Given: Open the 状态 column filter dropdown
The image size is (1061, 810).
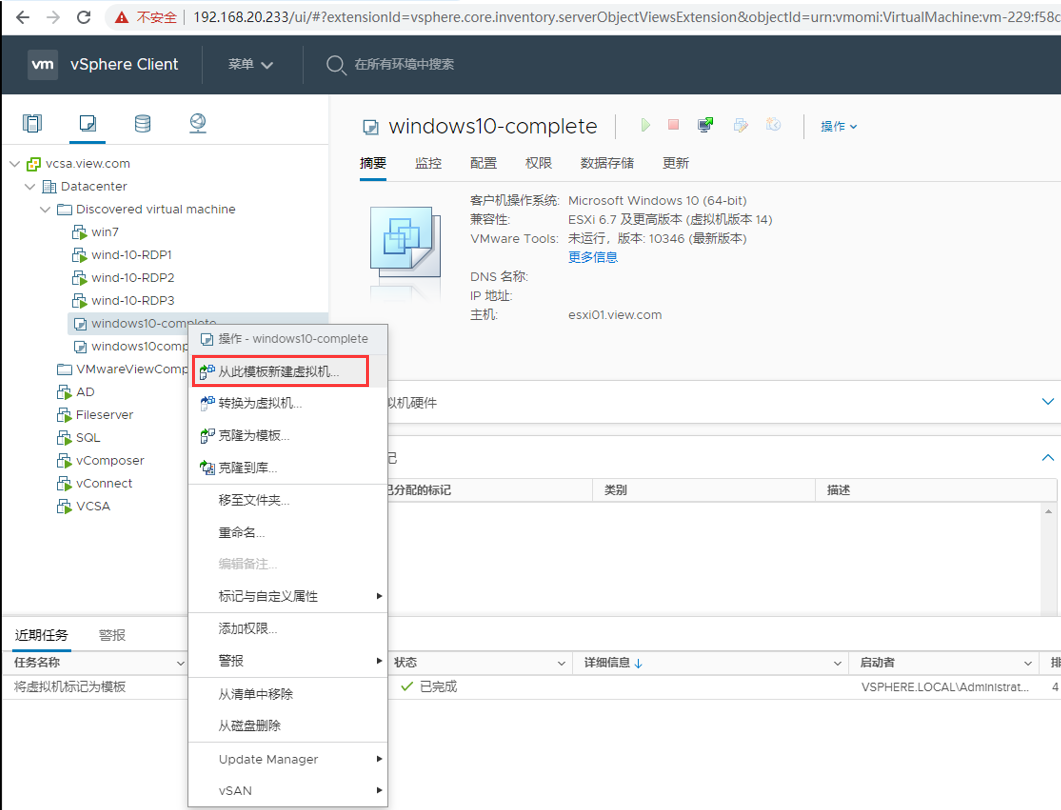Looking at the screenshot, I should coord(561,663).
